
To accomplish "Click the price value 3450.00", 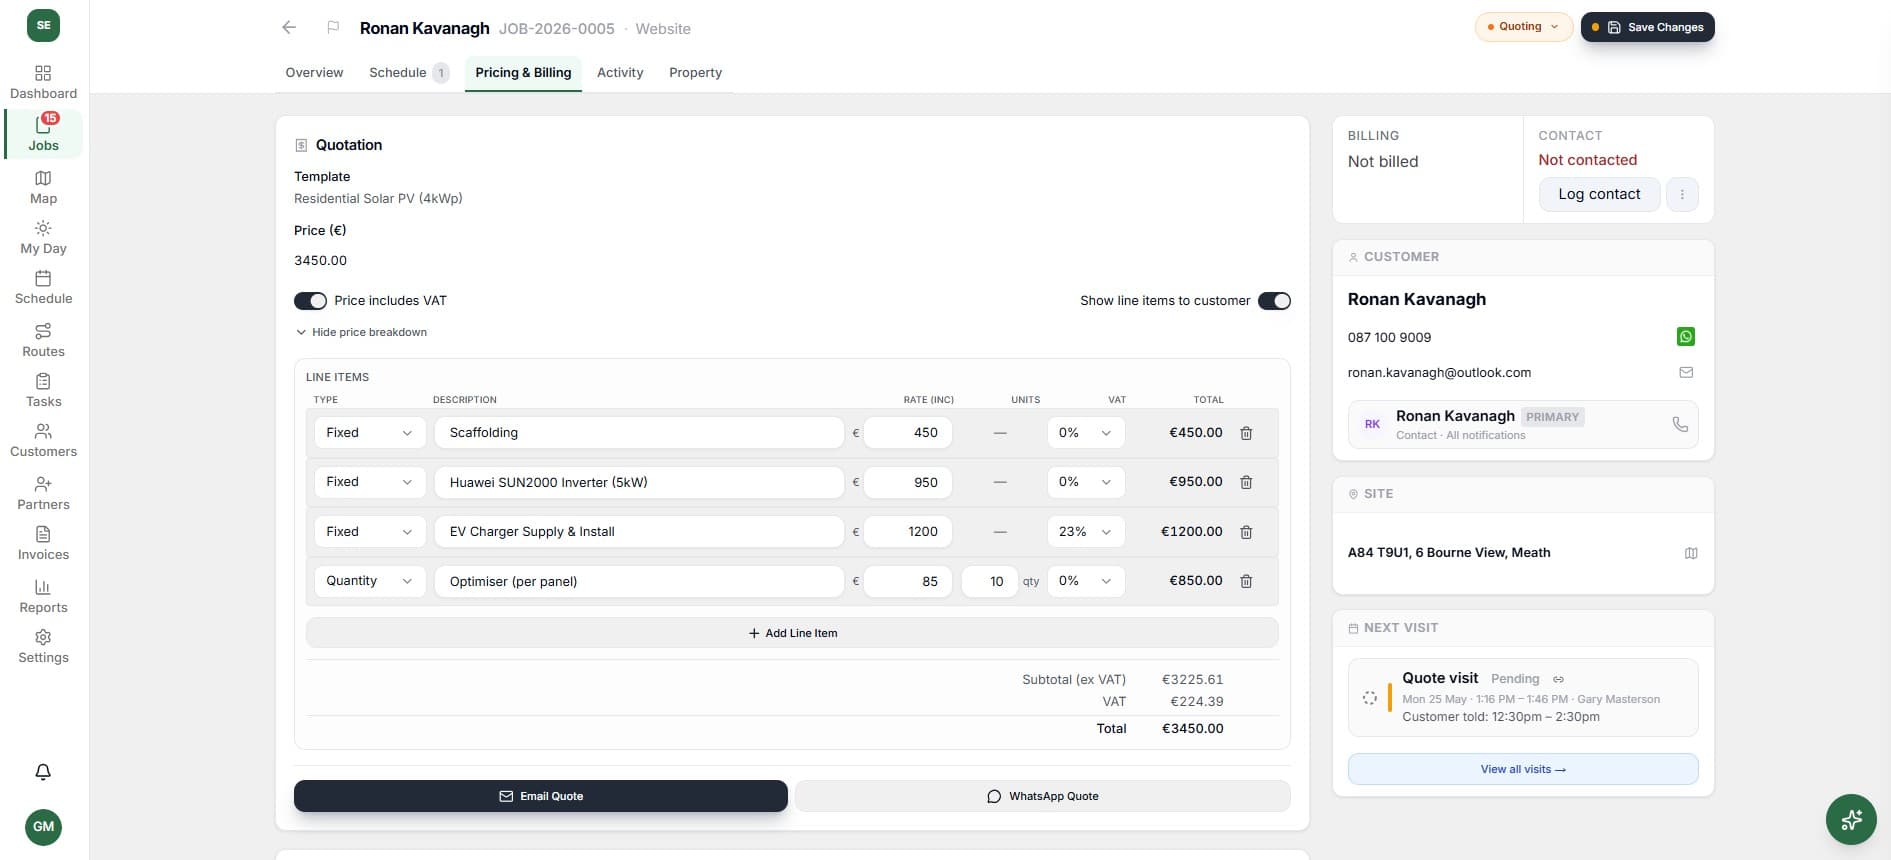I will click(x=320, y=260).
